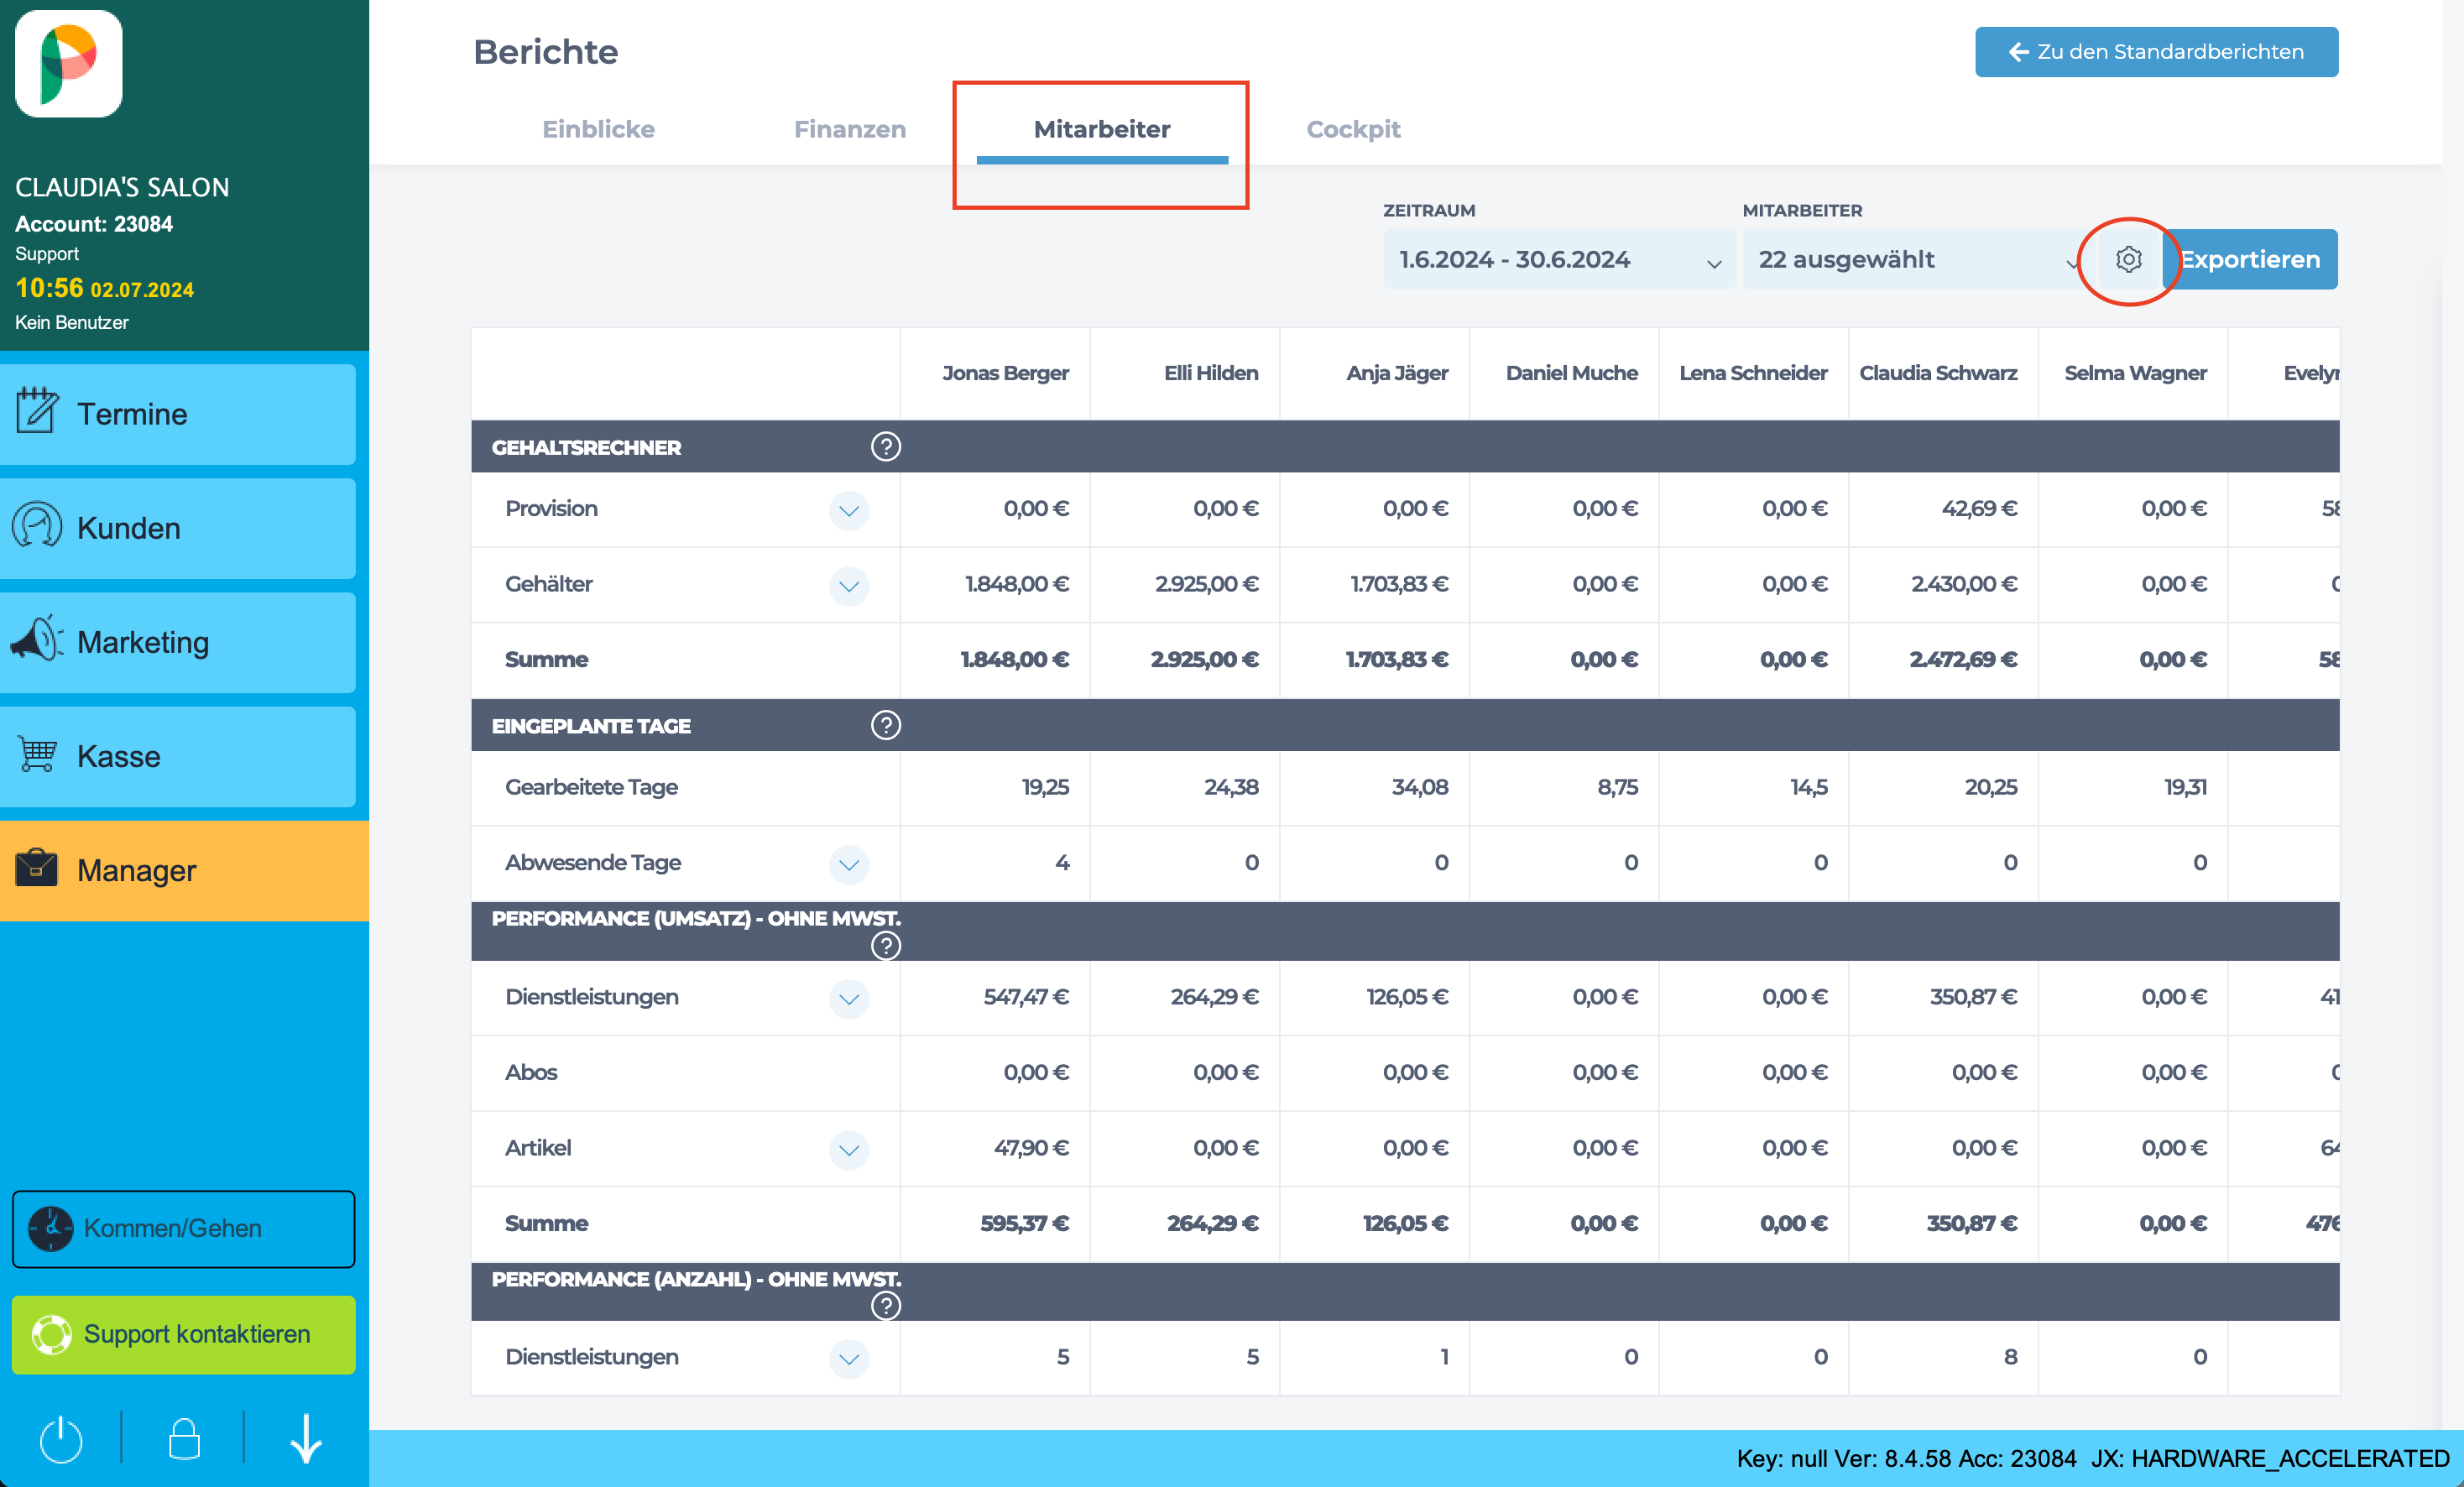Click Jonas Berger Dienstleistungen 547,47 €

1026,997
